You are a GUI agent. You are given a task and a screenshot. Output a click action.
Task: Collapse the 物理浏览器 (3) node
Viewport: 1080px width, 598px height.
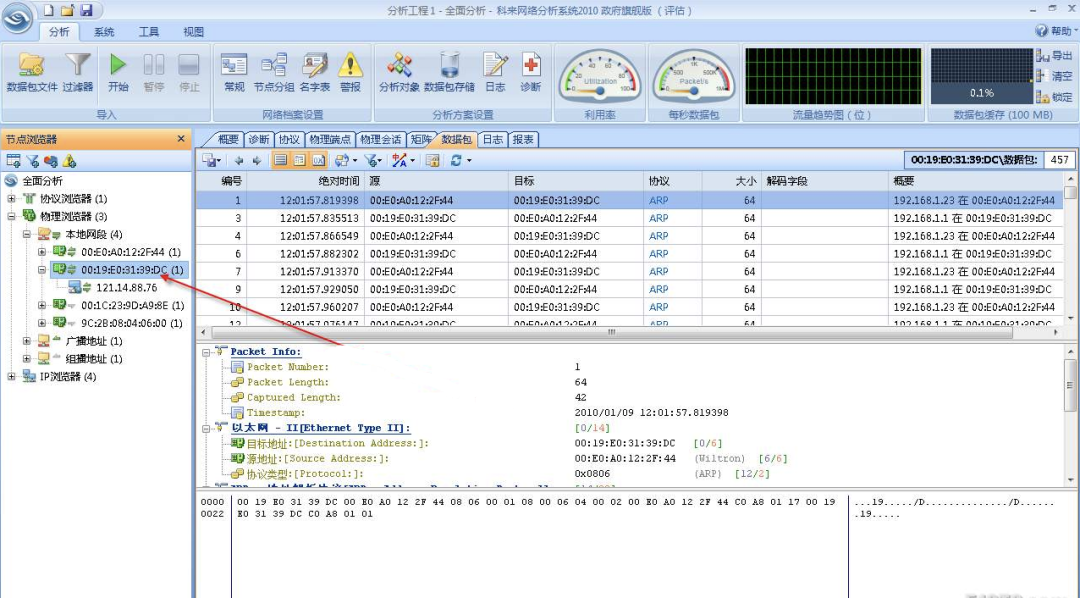click(11, 216)
